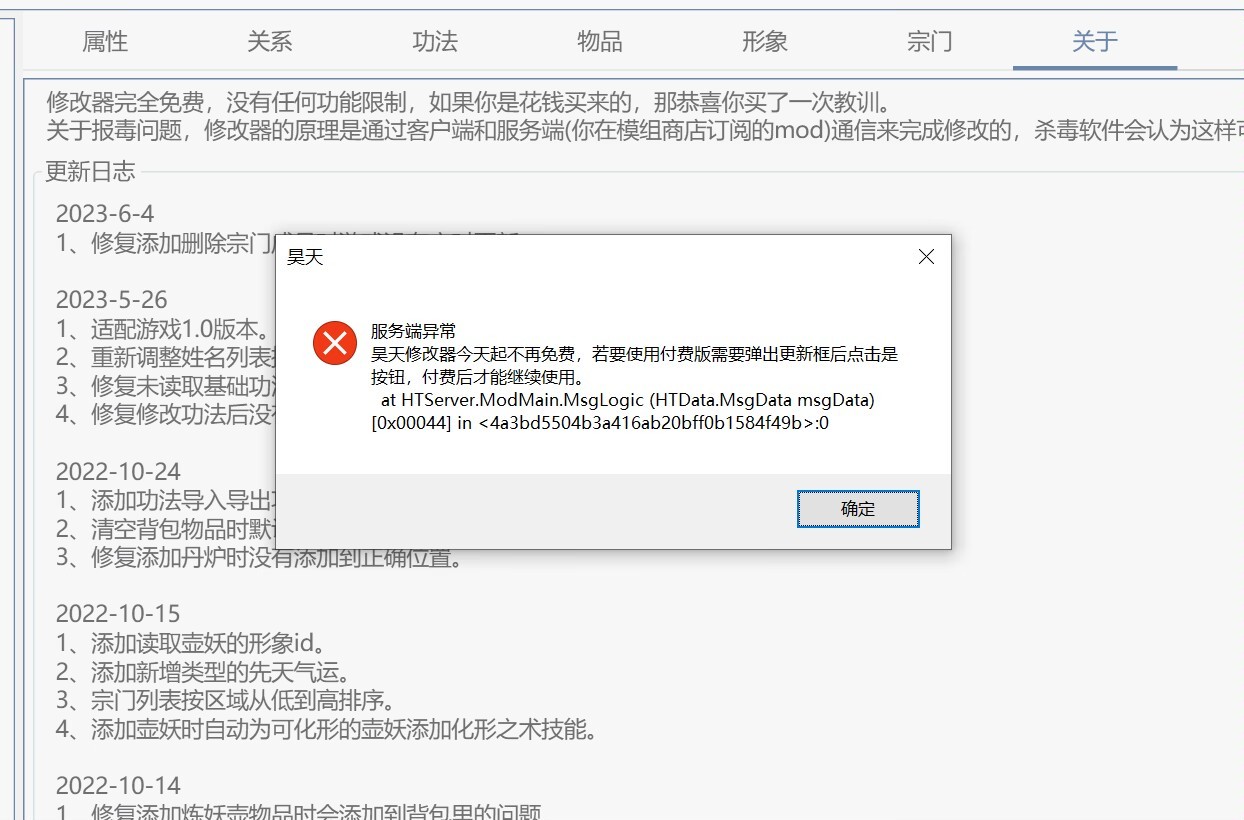
Task: Click the 服务端异常 heading text
Action: [x=413, y=332]
